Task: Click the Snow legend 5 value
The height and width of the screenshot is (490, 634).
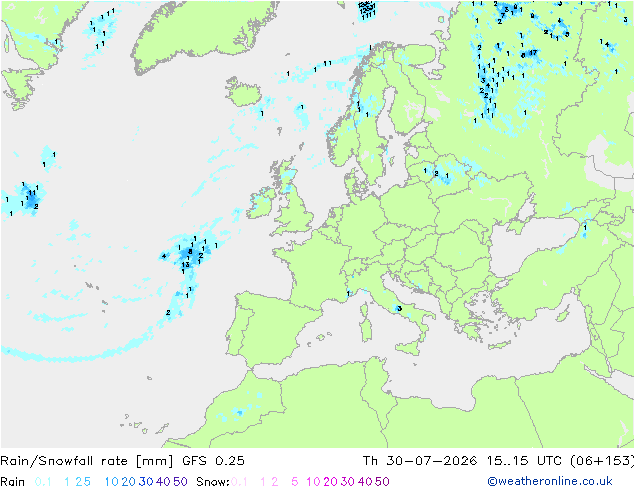Action: coord(295,482)
